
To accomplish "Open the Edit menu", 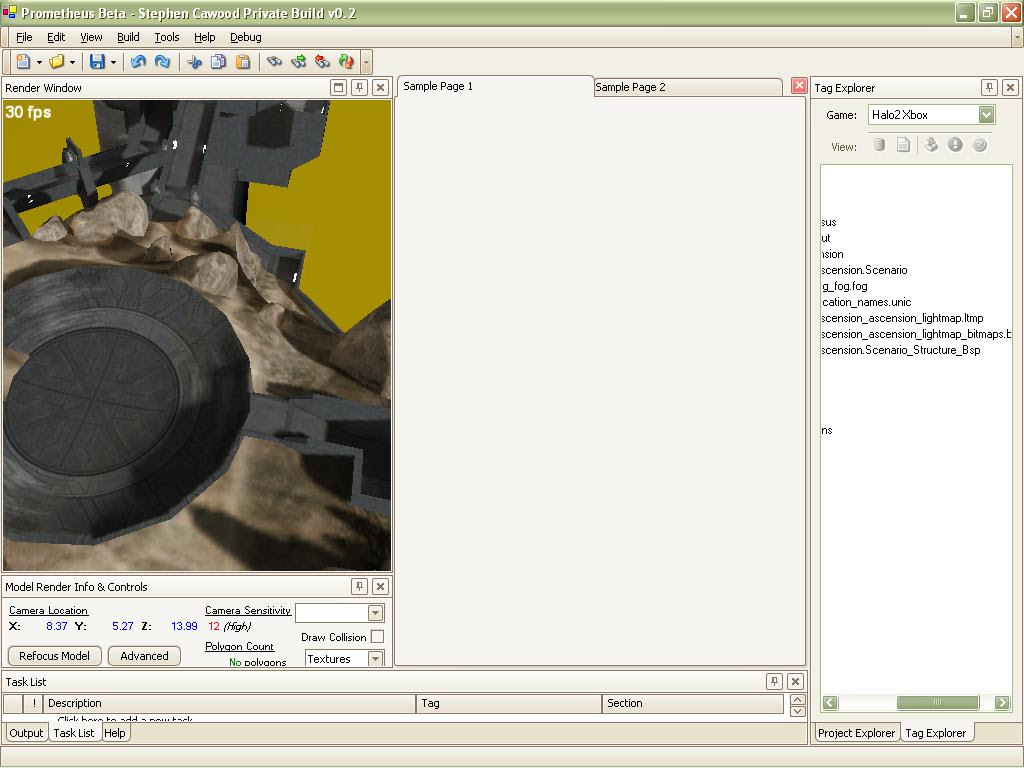I will pos(56,37).
